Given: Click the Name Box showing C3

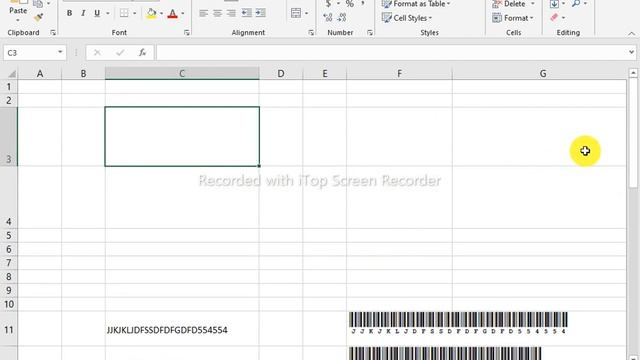Looking at the screenshot, I should (29, 53).
